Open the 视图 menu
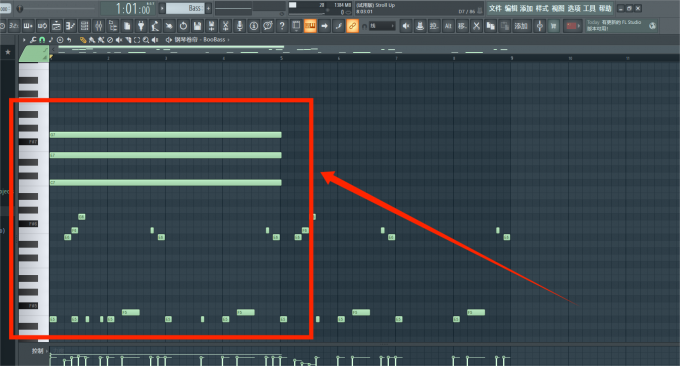Viewport: 680px width, 366px height. tap(558, 8)
